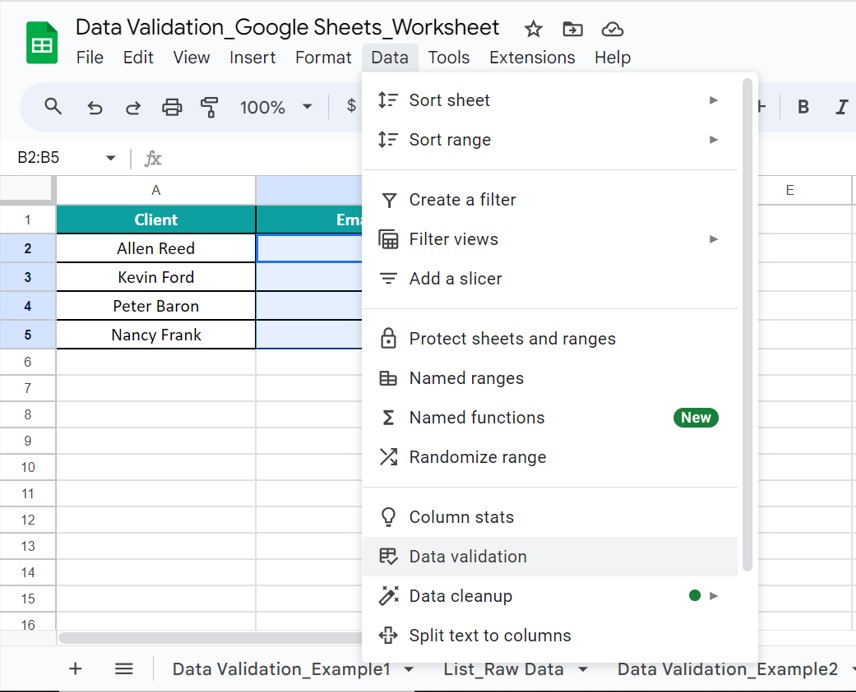
Task: Select row 10 header
Action: click(27, 467)
